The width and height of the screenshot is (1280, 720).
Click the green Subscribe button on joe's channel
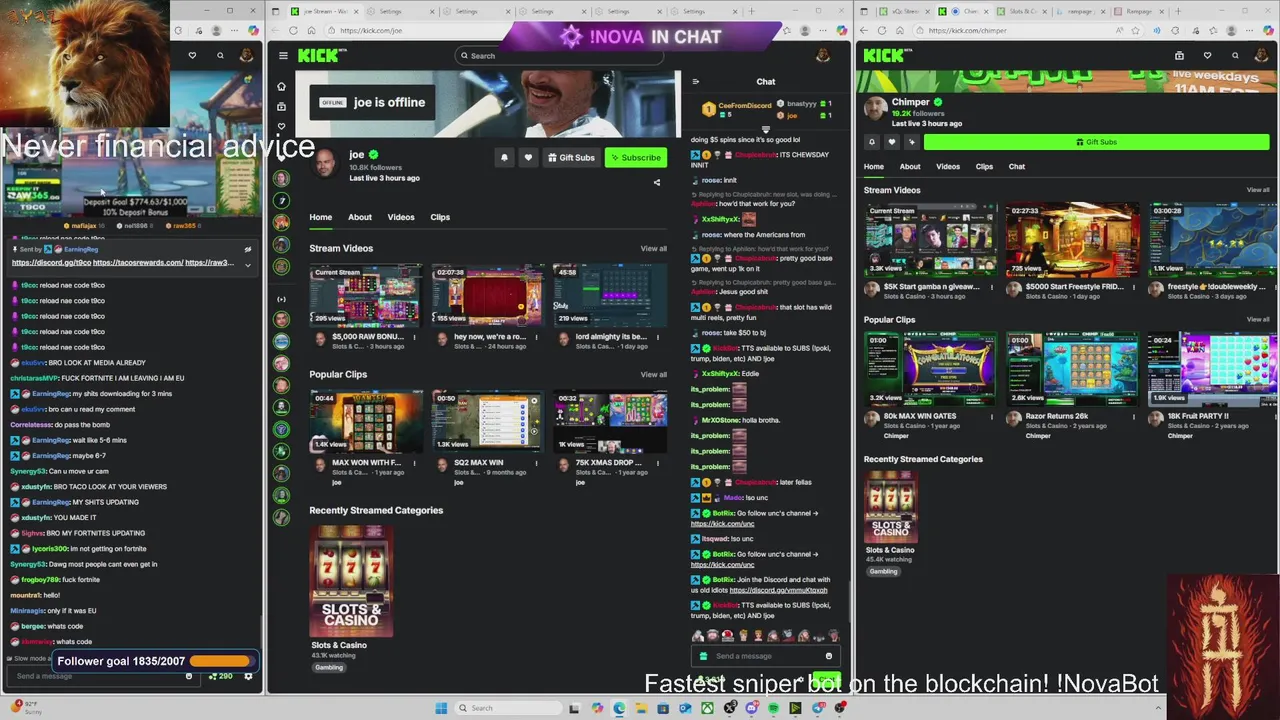(635, 157)
